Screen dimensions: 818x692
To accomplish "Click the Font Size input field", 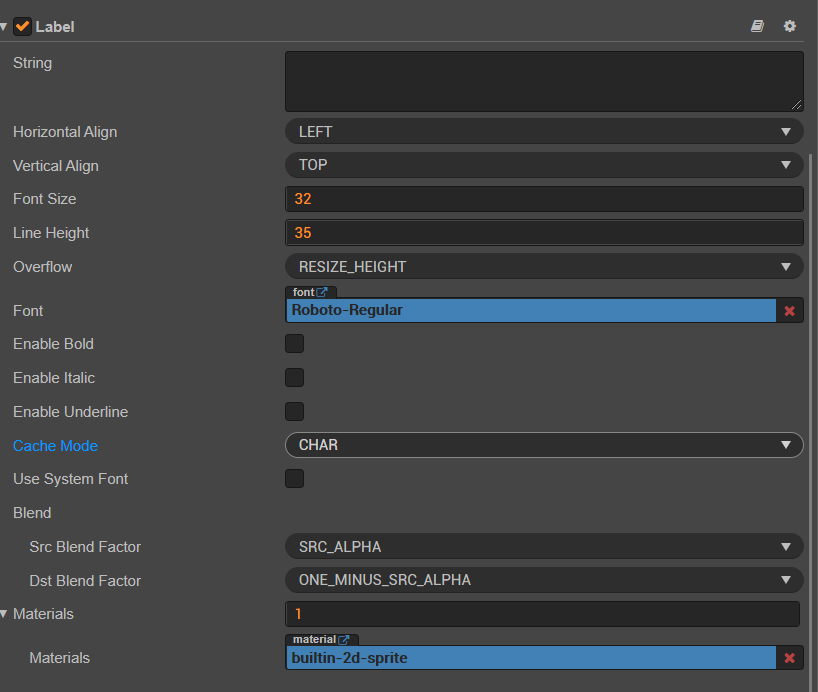I will pyautogui.click(x=544, y=199).
